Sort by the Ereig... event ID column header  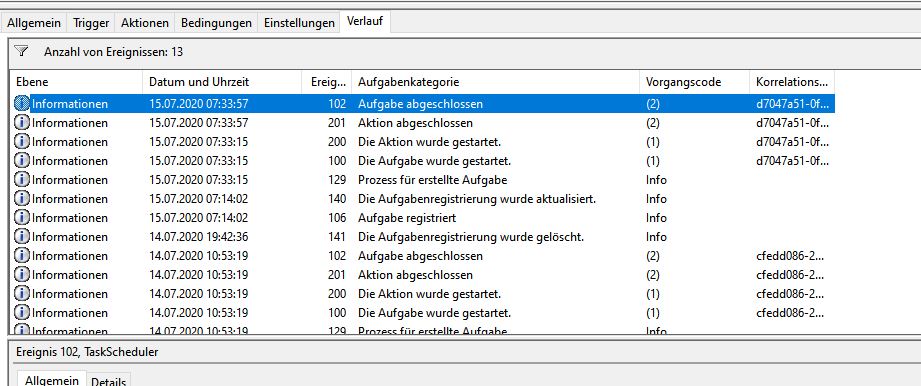(x=327, y=82)
